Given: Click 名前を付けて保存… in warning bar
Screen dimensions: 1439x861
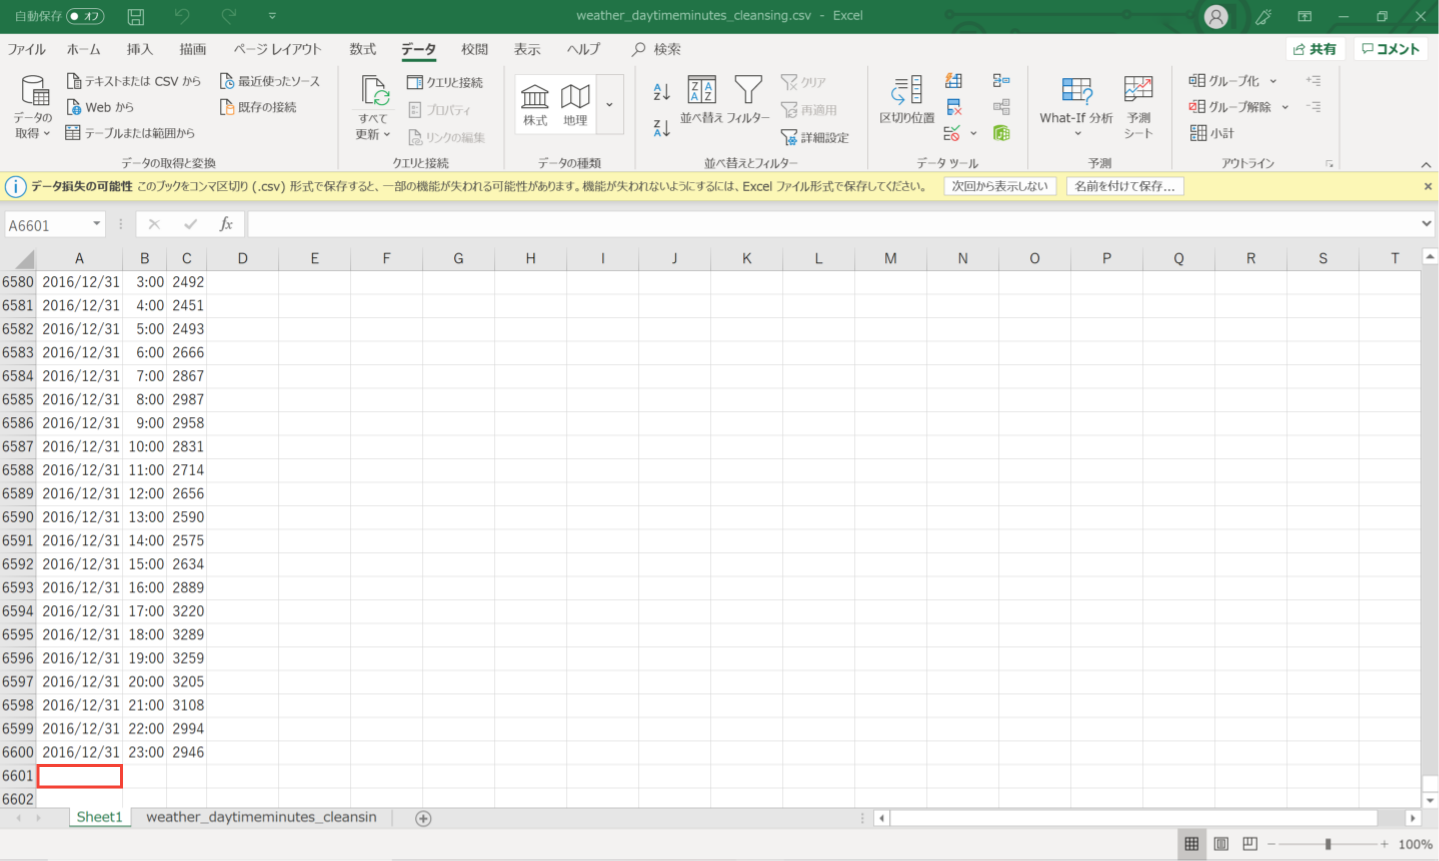Looking at the screenshot, I should click(1125, 186).
